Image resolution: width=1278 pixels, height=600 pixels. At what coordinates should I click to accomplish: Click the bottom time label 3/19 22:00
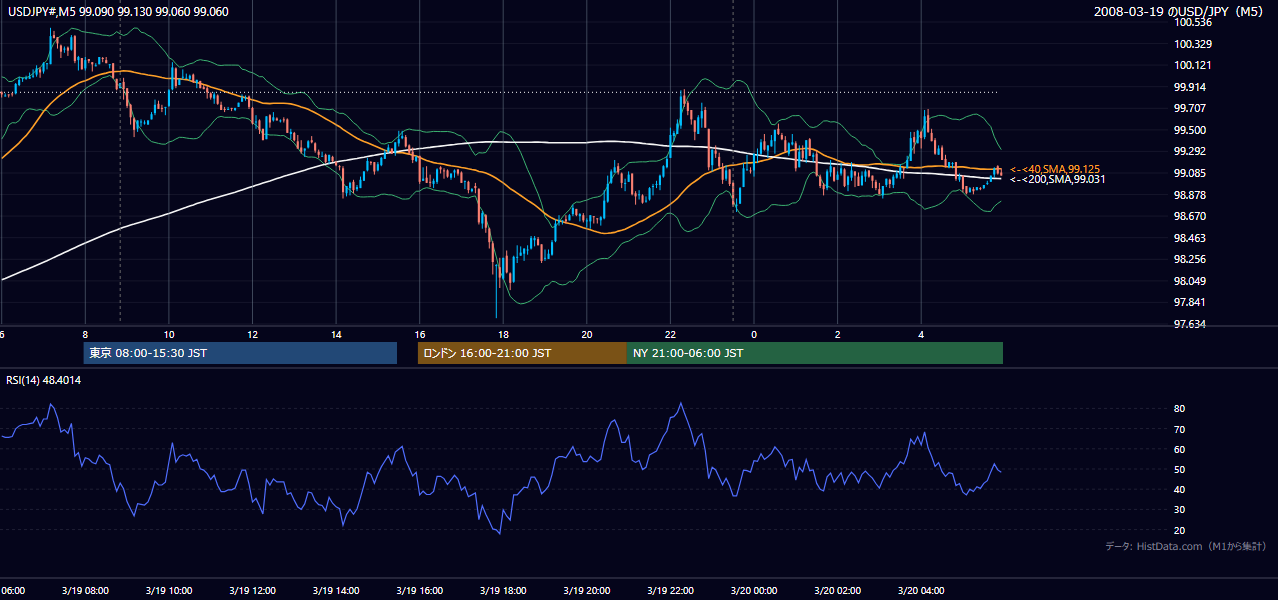[x=670, y=591]
